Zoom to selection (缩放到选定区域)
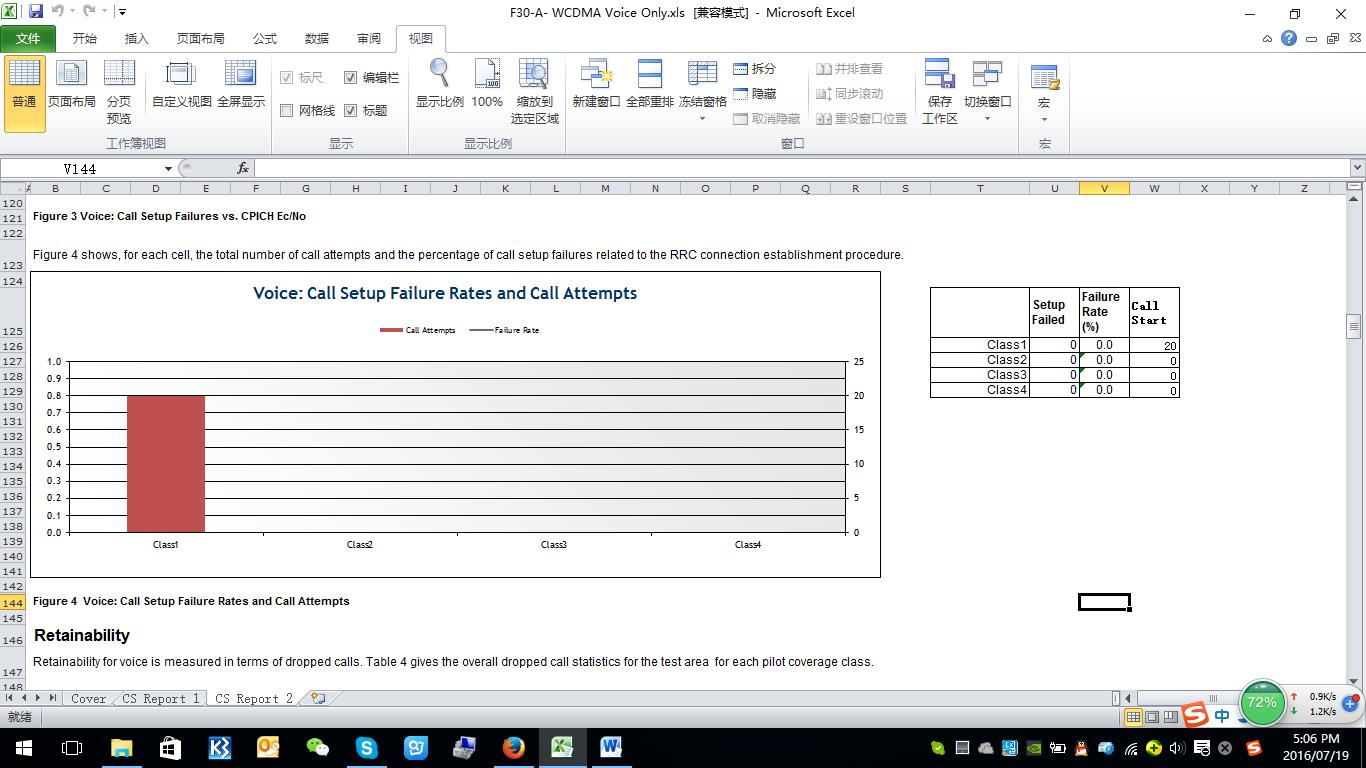Image resolution: width=1366 pixels, height=768 pixels. [x=534, y=90]
